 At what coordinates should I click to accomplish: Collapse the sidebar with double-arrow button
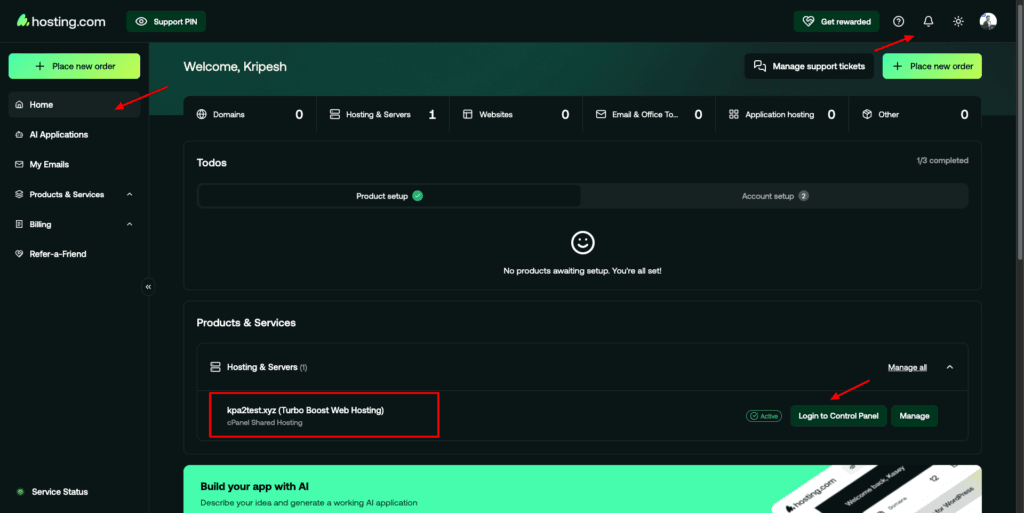[148, 287]
